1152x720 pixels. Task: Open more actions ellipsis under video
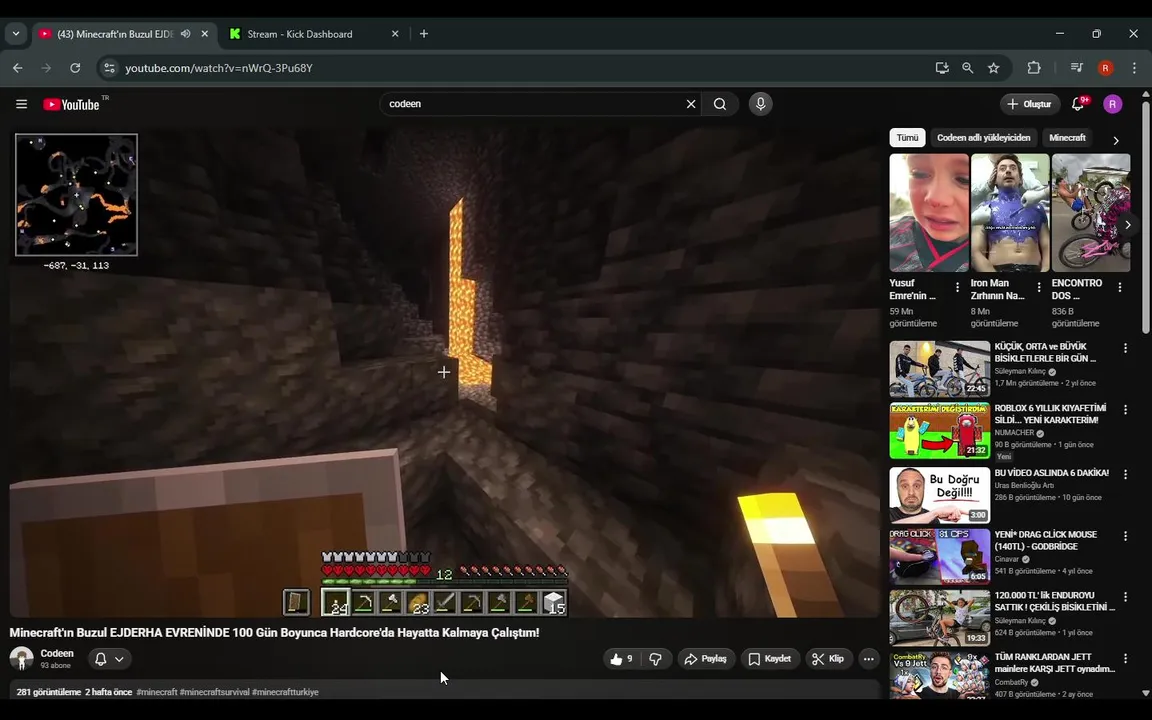868,659
